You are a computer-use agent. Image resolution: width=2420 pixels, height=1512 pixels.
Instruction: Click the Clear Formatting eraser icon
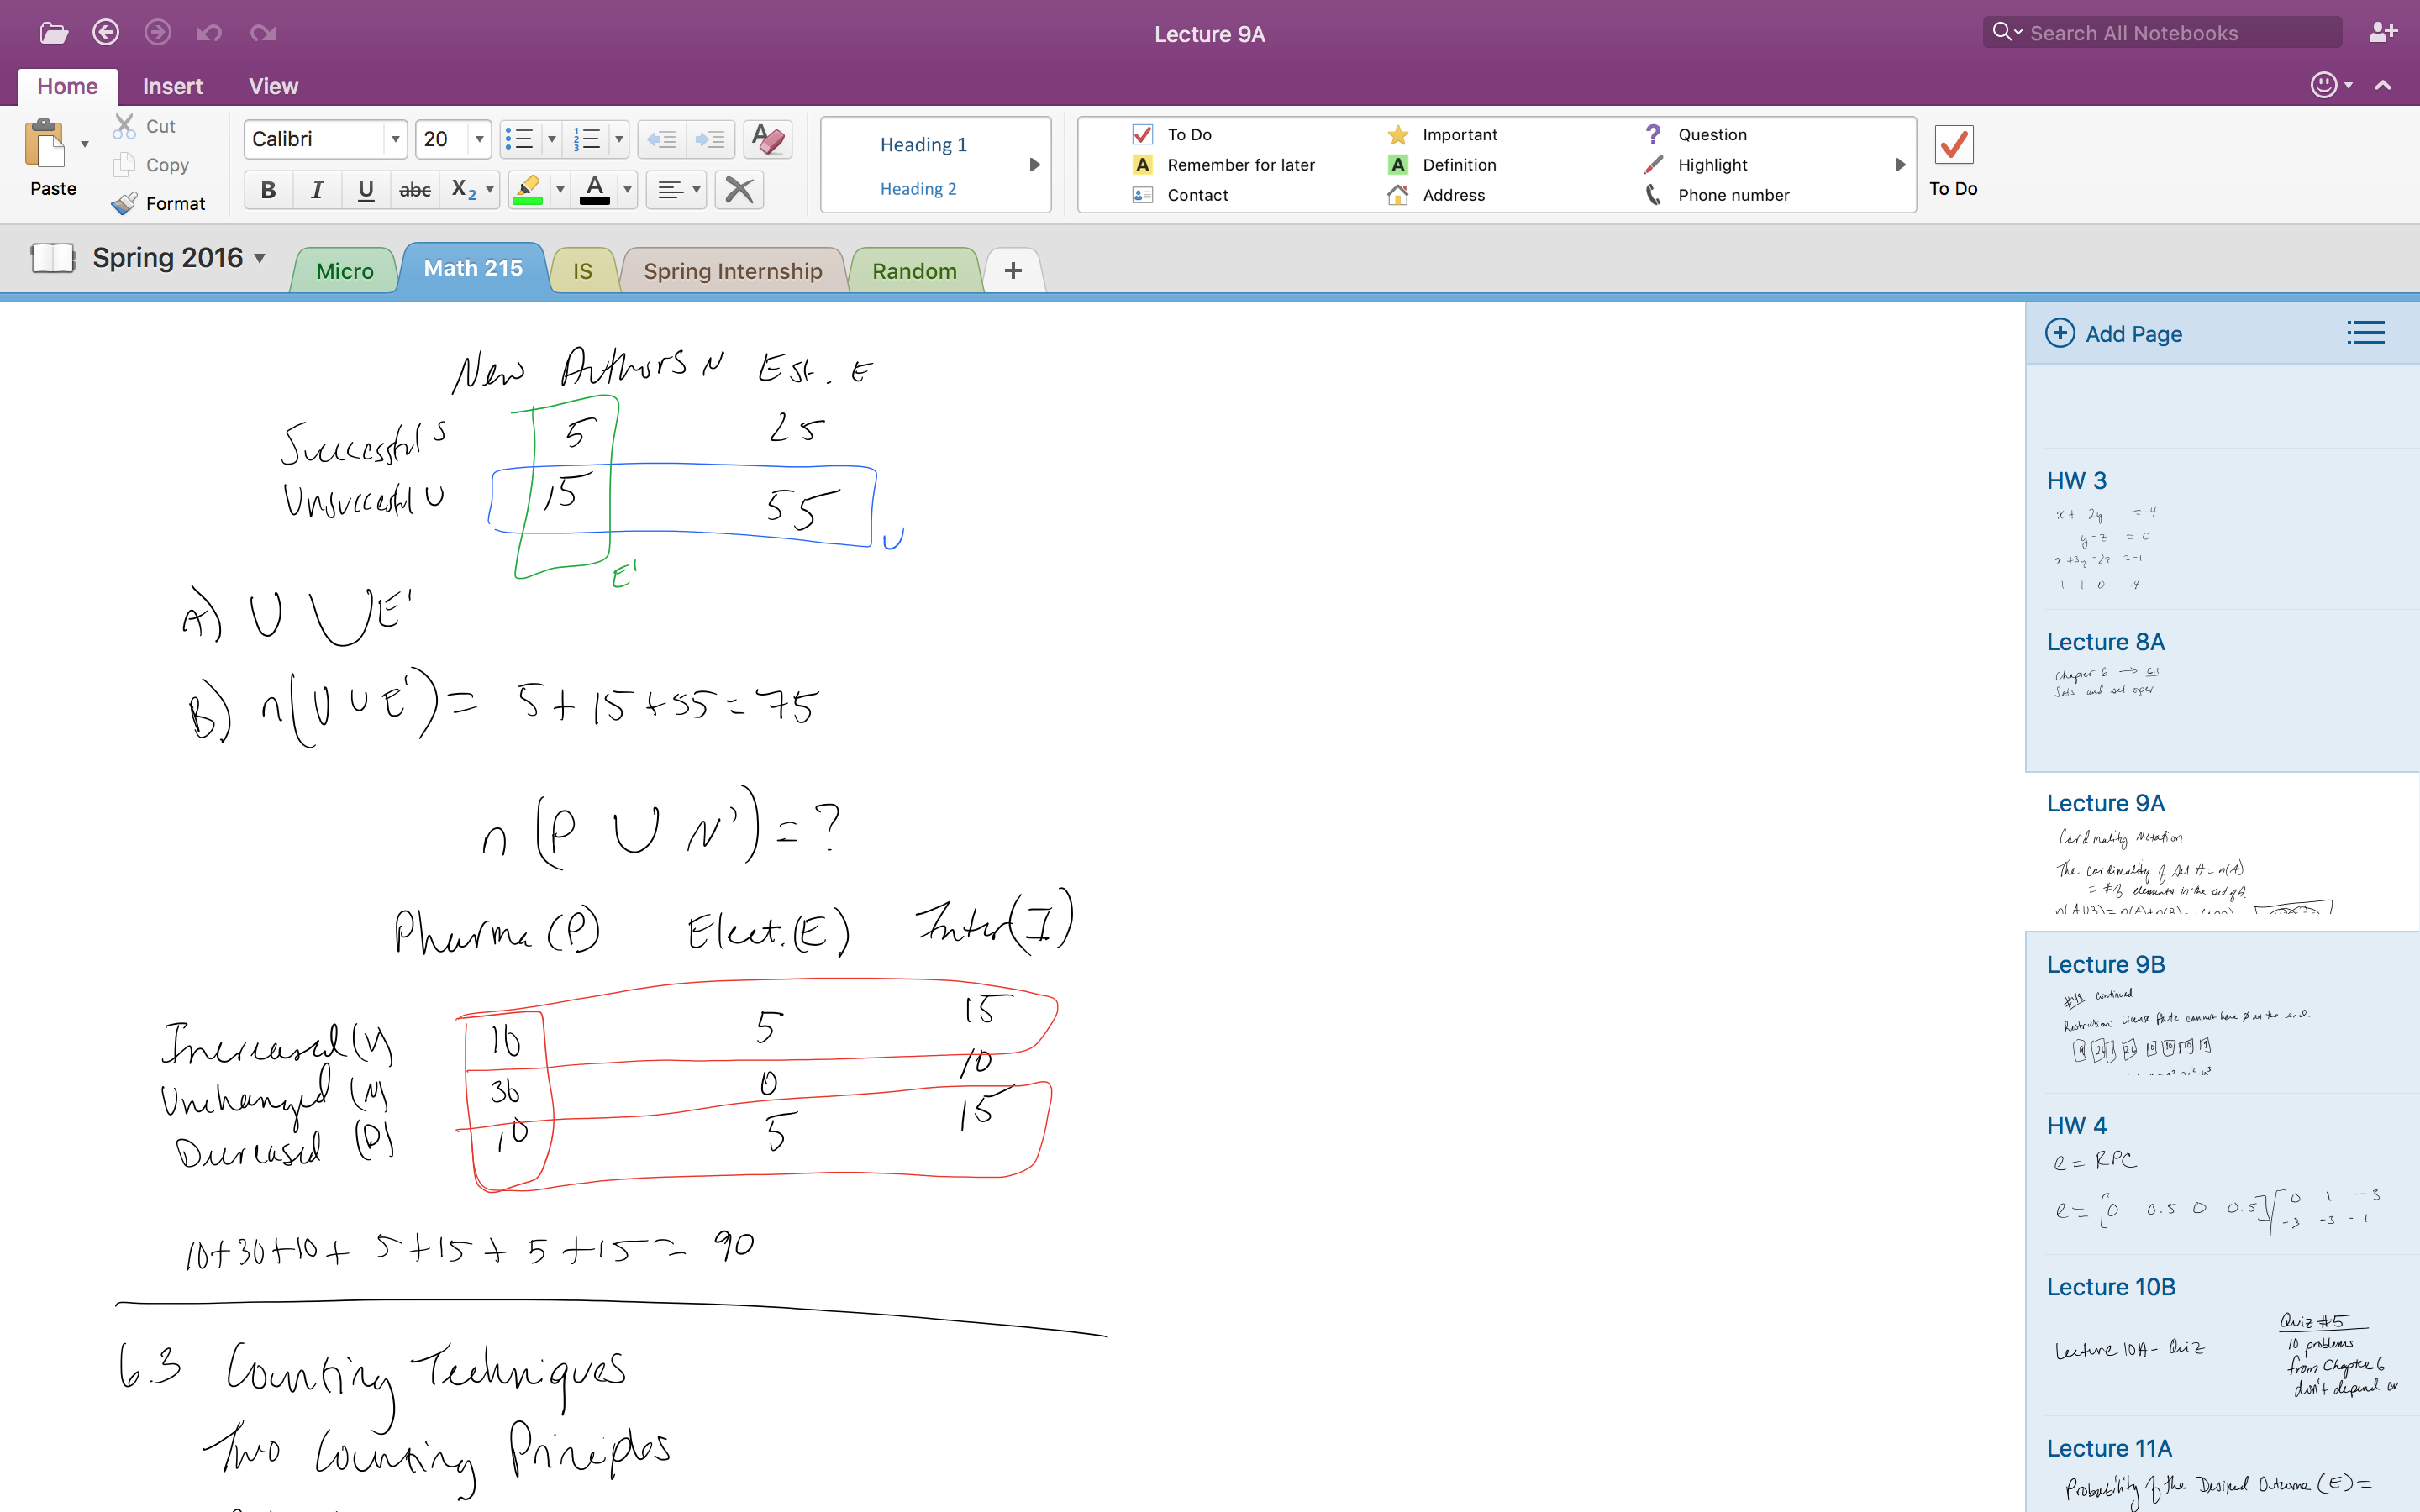coord(768,139)
